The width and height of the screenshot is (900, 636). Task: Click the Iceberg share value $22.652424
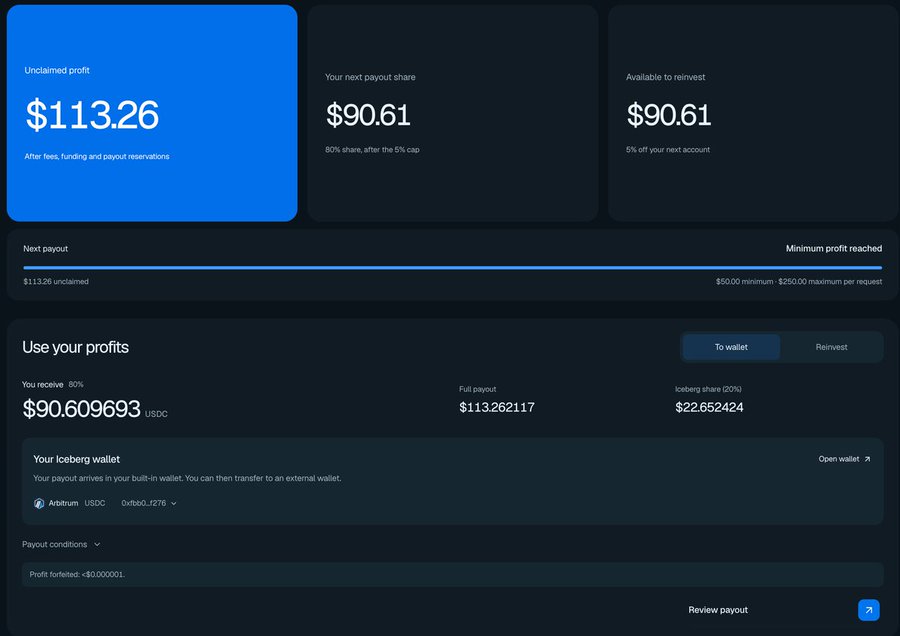pyautogui.click(x=709, y=408)
